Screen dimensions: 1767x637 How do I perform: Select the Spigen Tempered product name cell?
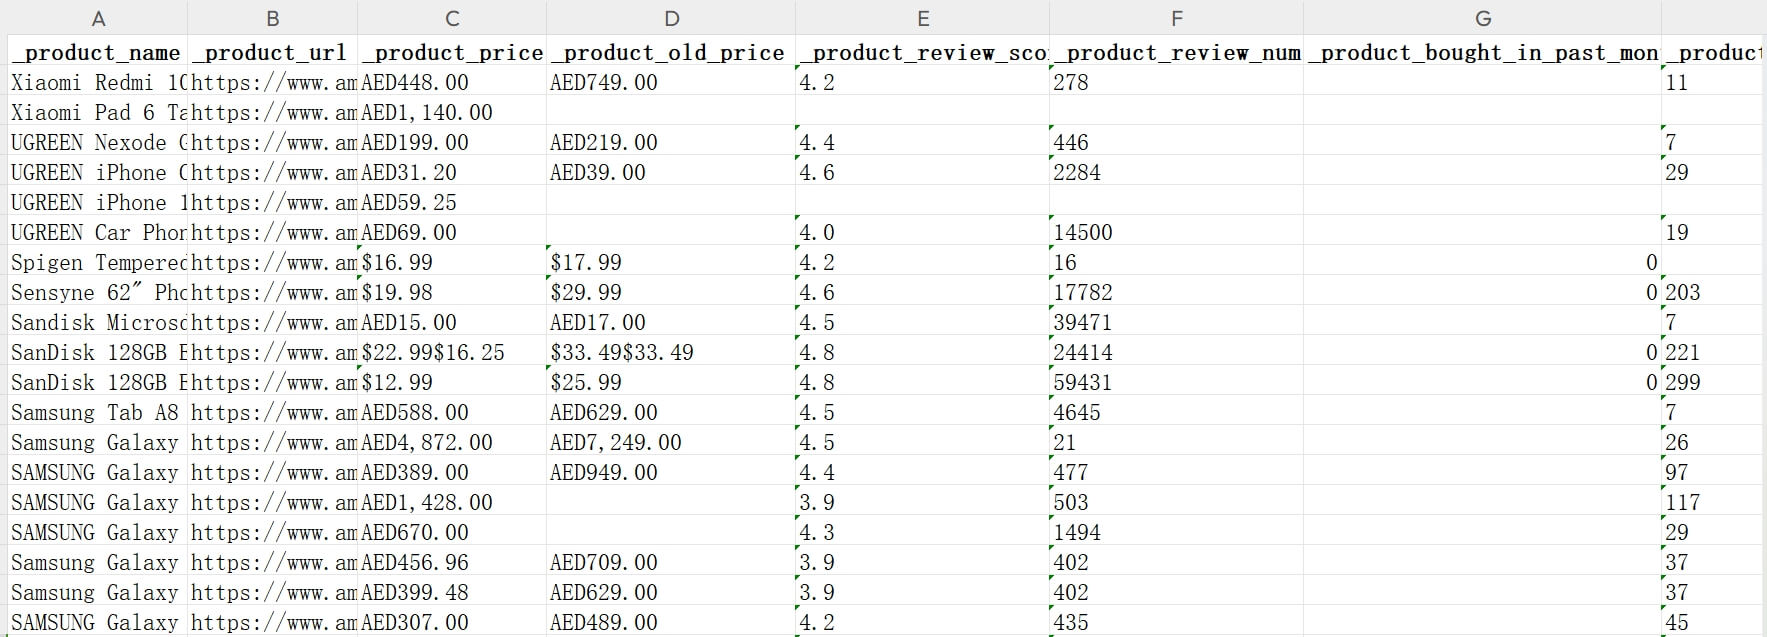click(98, 262)
